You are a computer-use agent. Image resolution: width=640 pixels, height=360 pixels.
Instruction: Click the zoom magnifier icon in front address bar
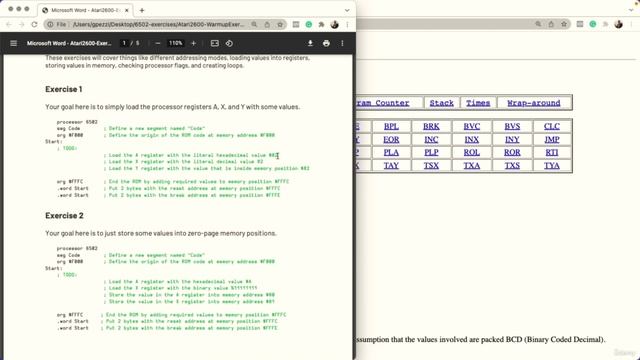pyautogui.click(x=254, y=24)
